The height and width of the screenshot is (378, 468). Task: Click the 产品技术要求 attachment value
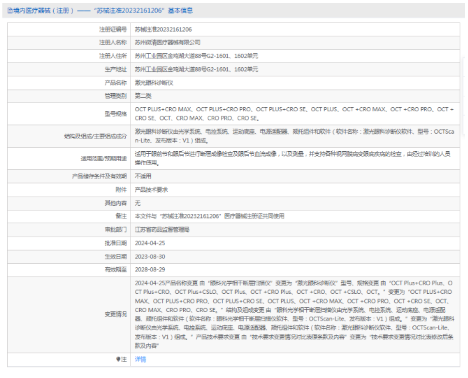151,190
